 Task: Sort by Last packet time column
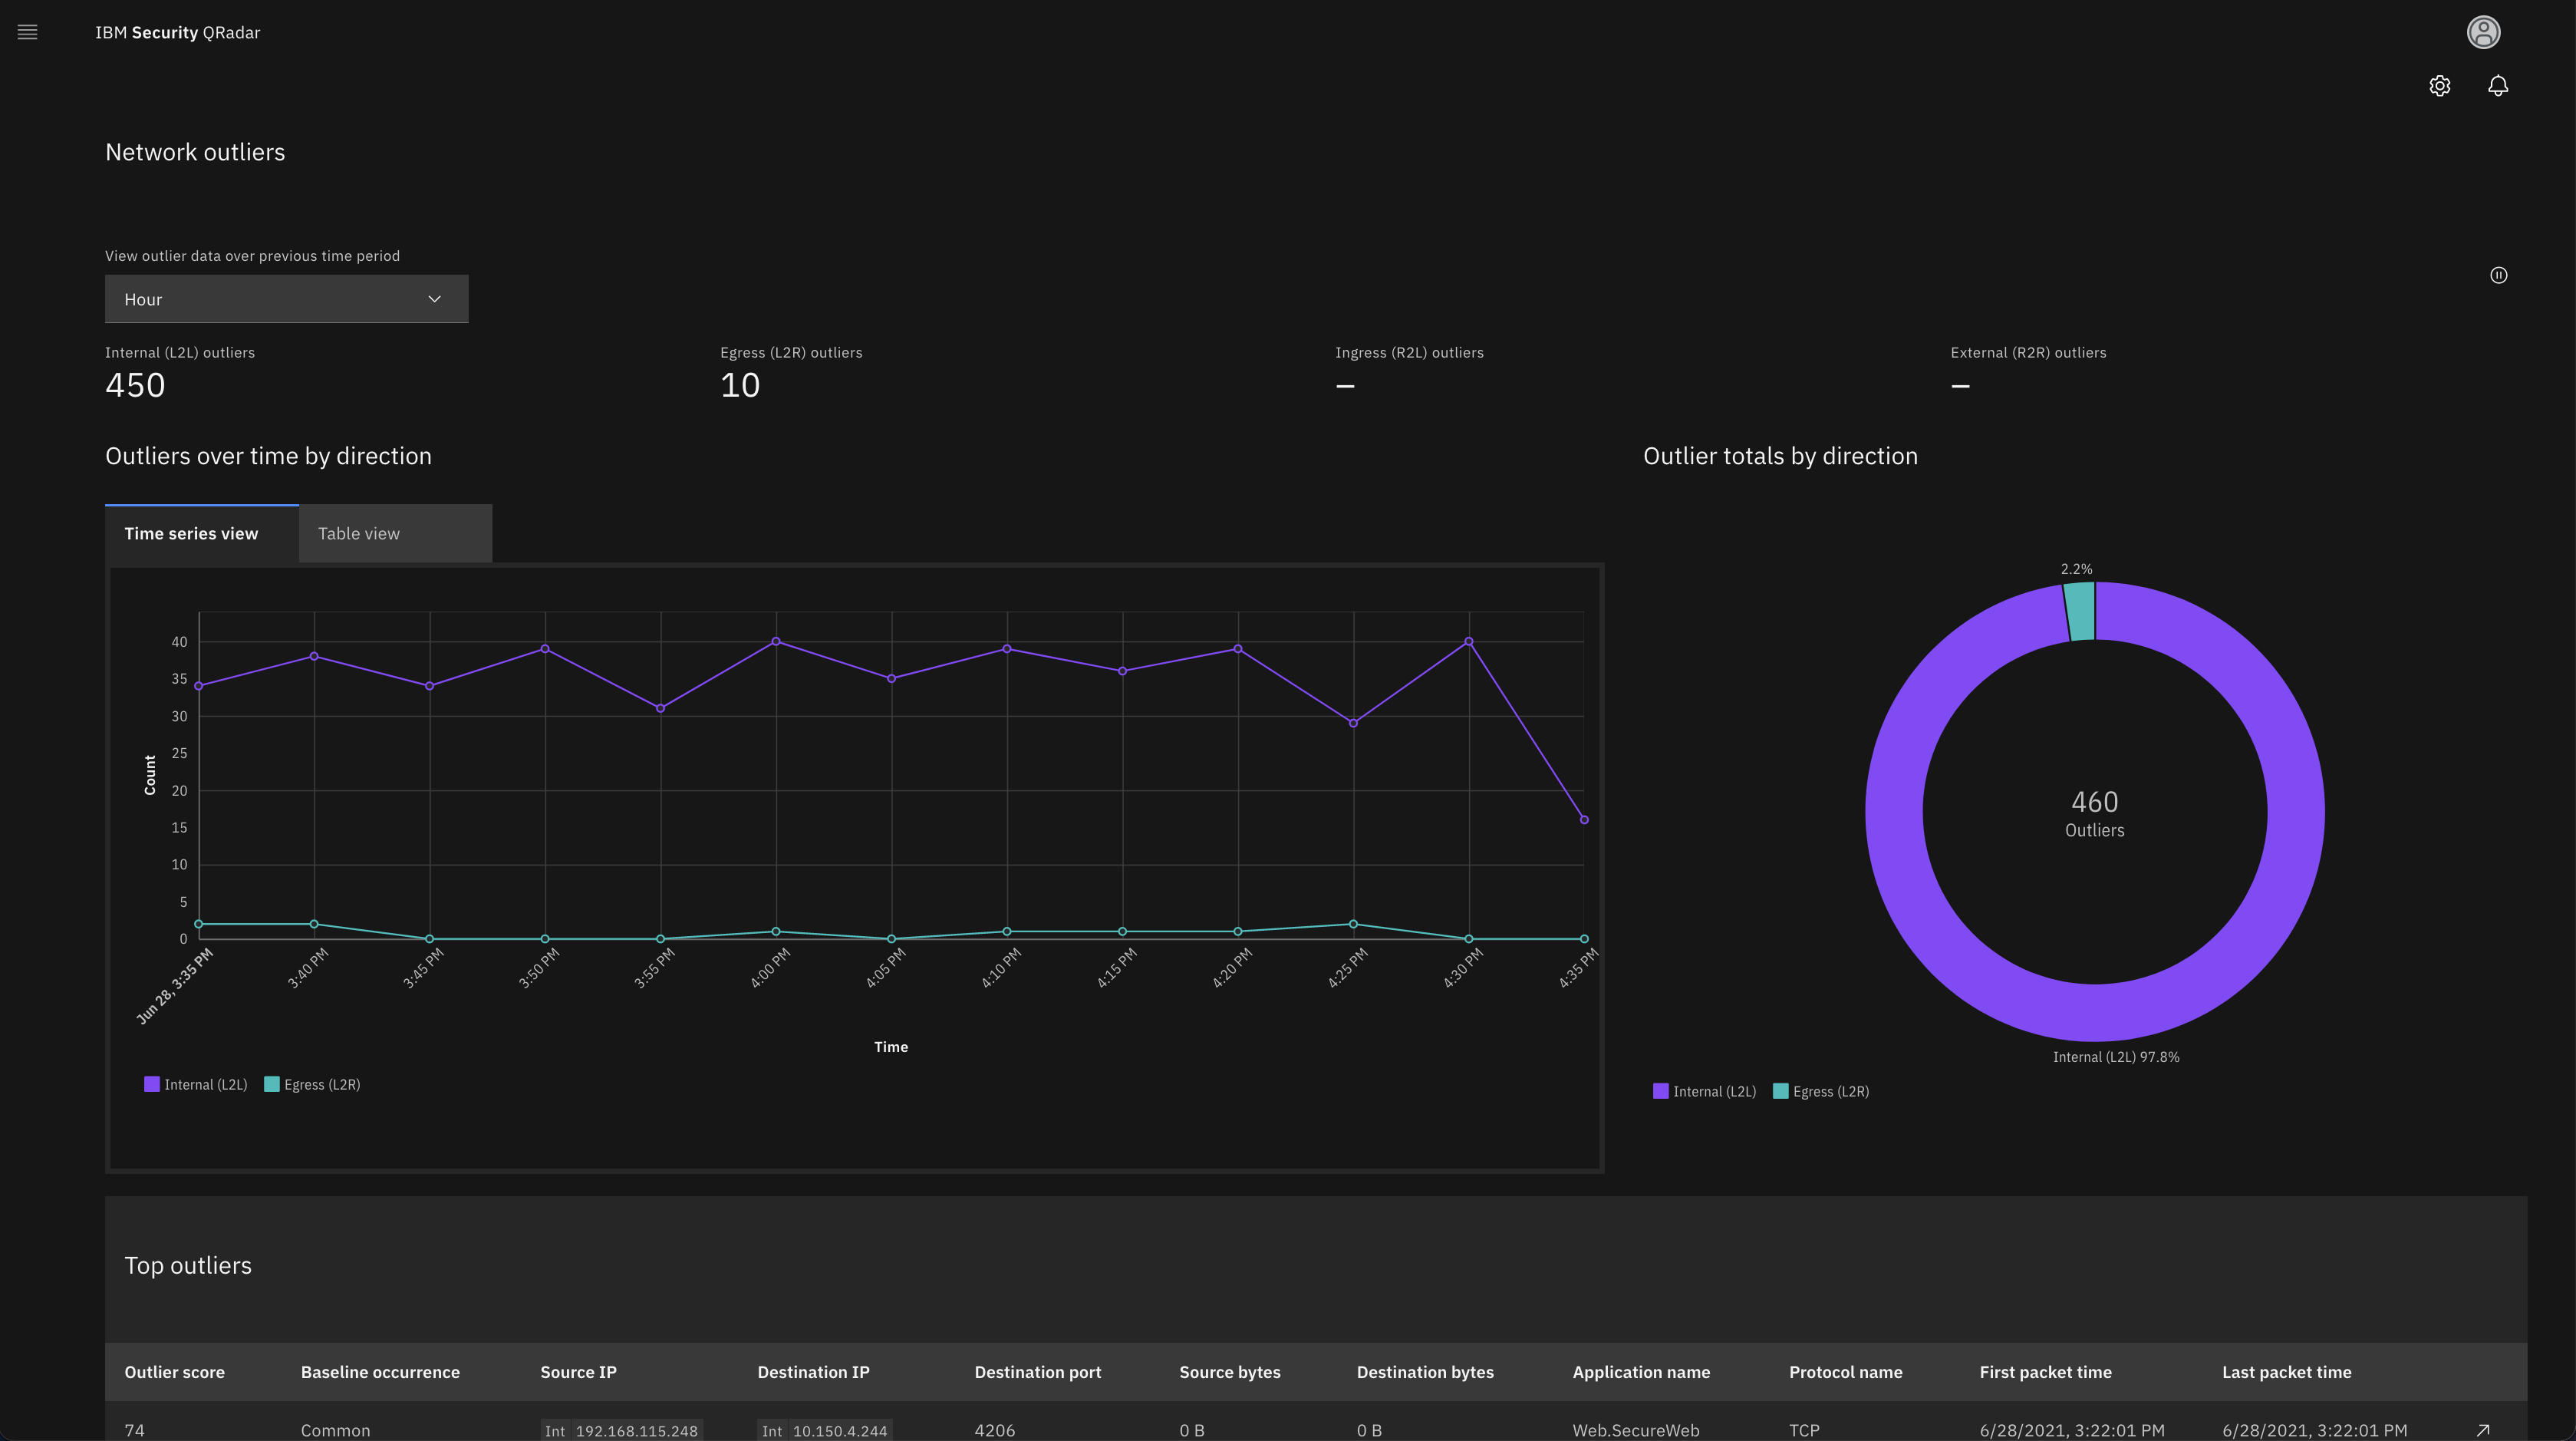[x=2286, y=1372]
